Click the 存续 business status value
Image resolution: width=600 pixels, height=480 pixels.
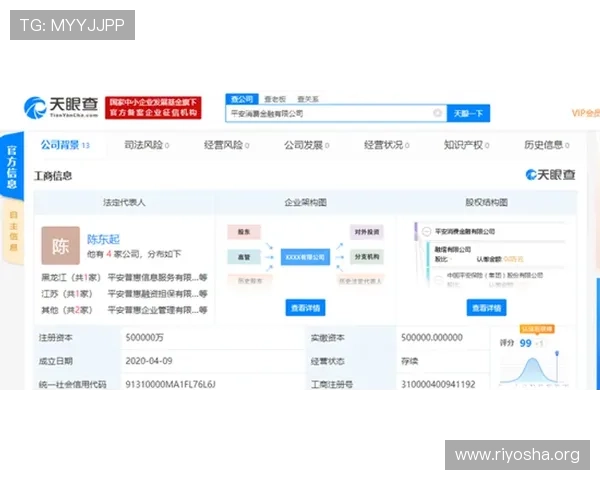(x=409, y=361)
